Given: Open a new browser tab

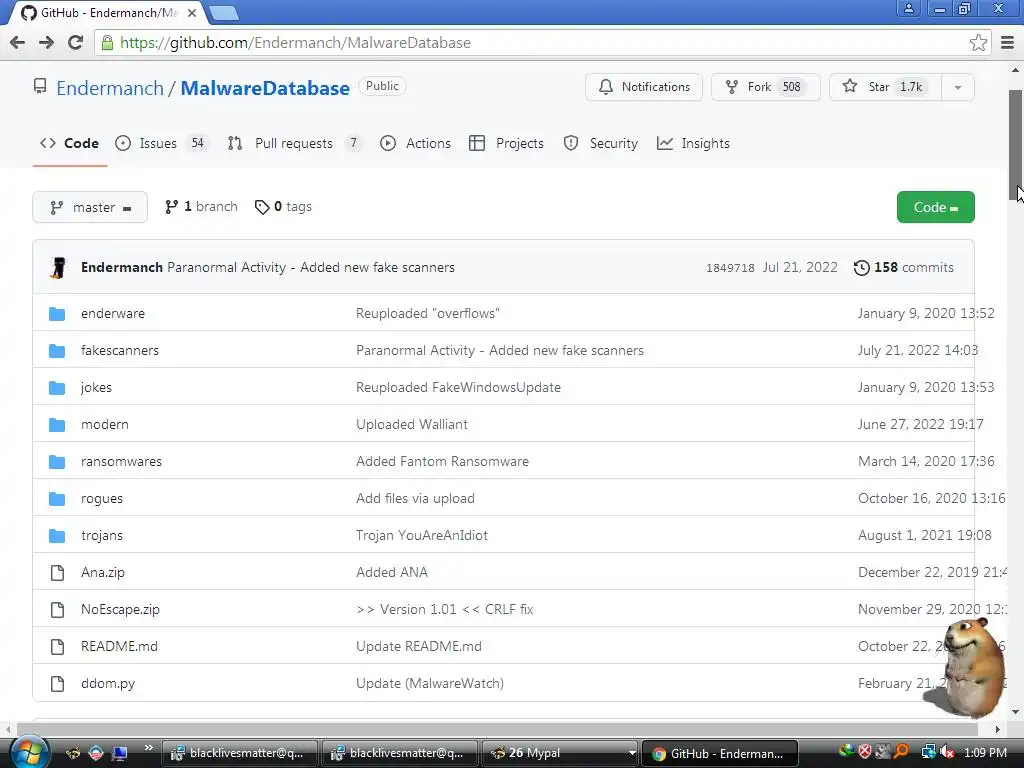Looking at the screenshot, I should (224, 12).
